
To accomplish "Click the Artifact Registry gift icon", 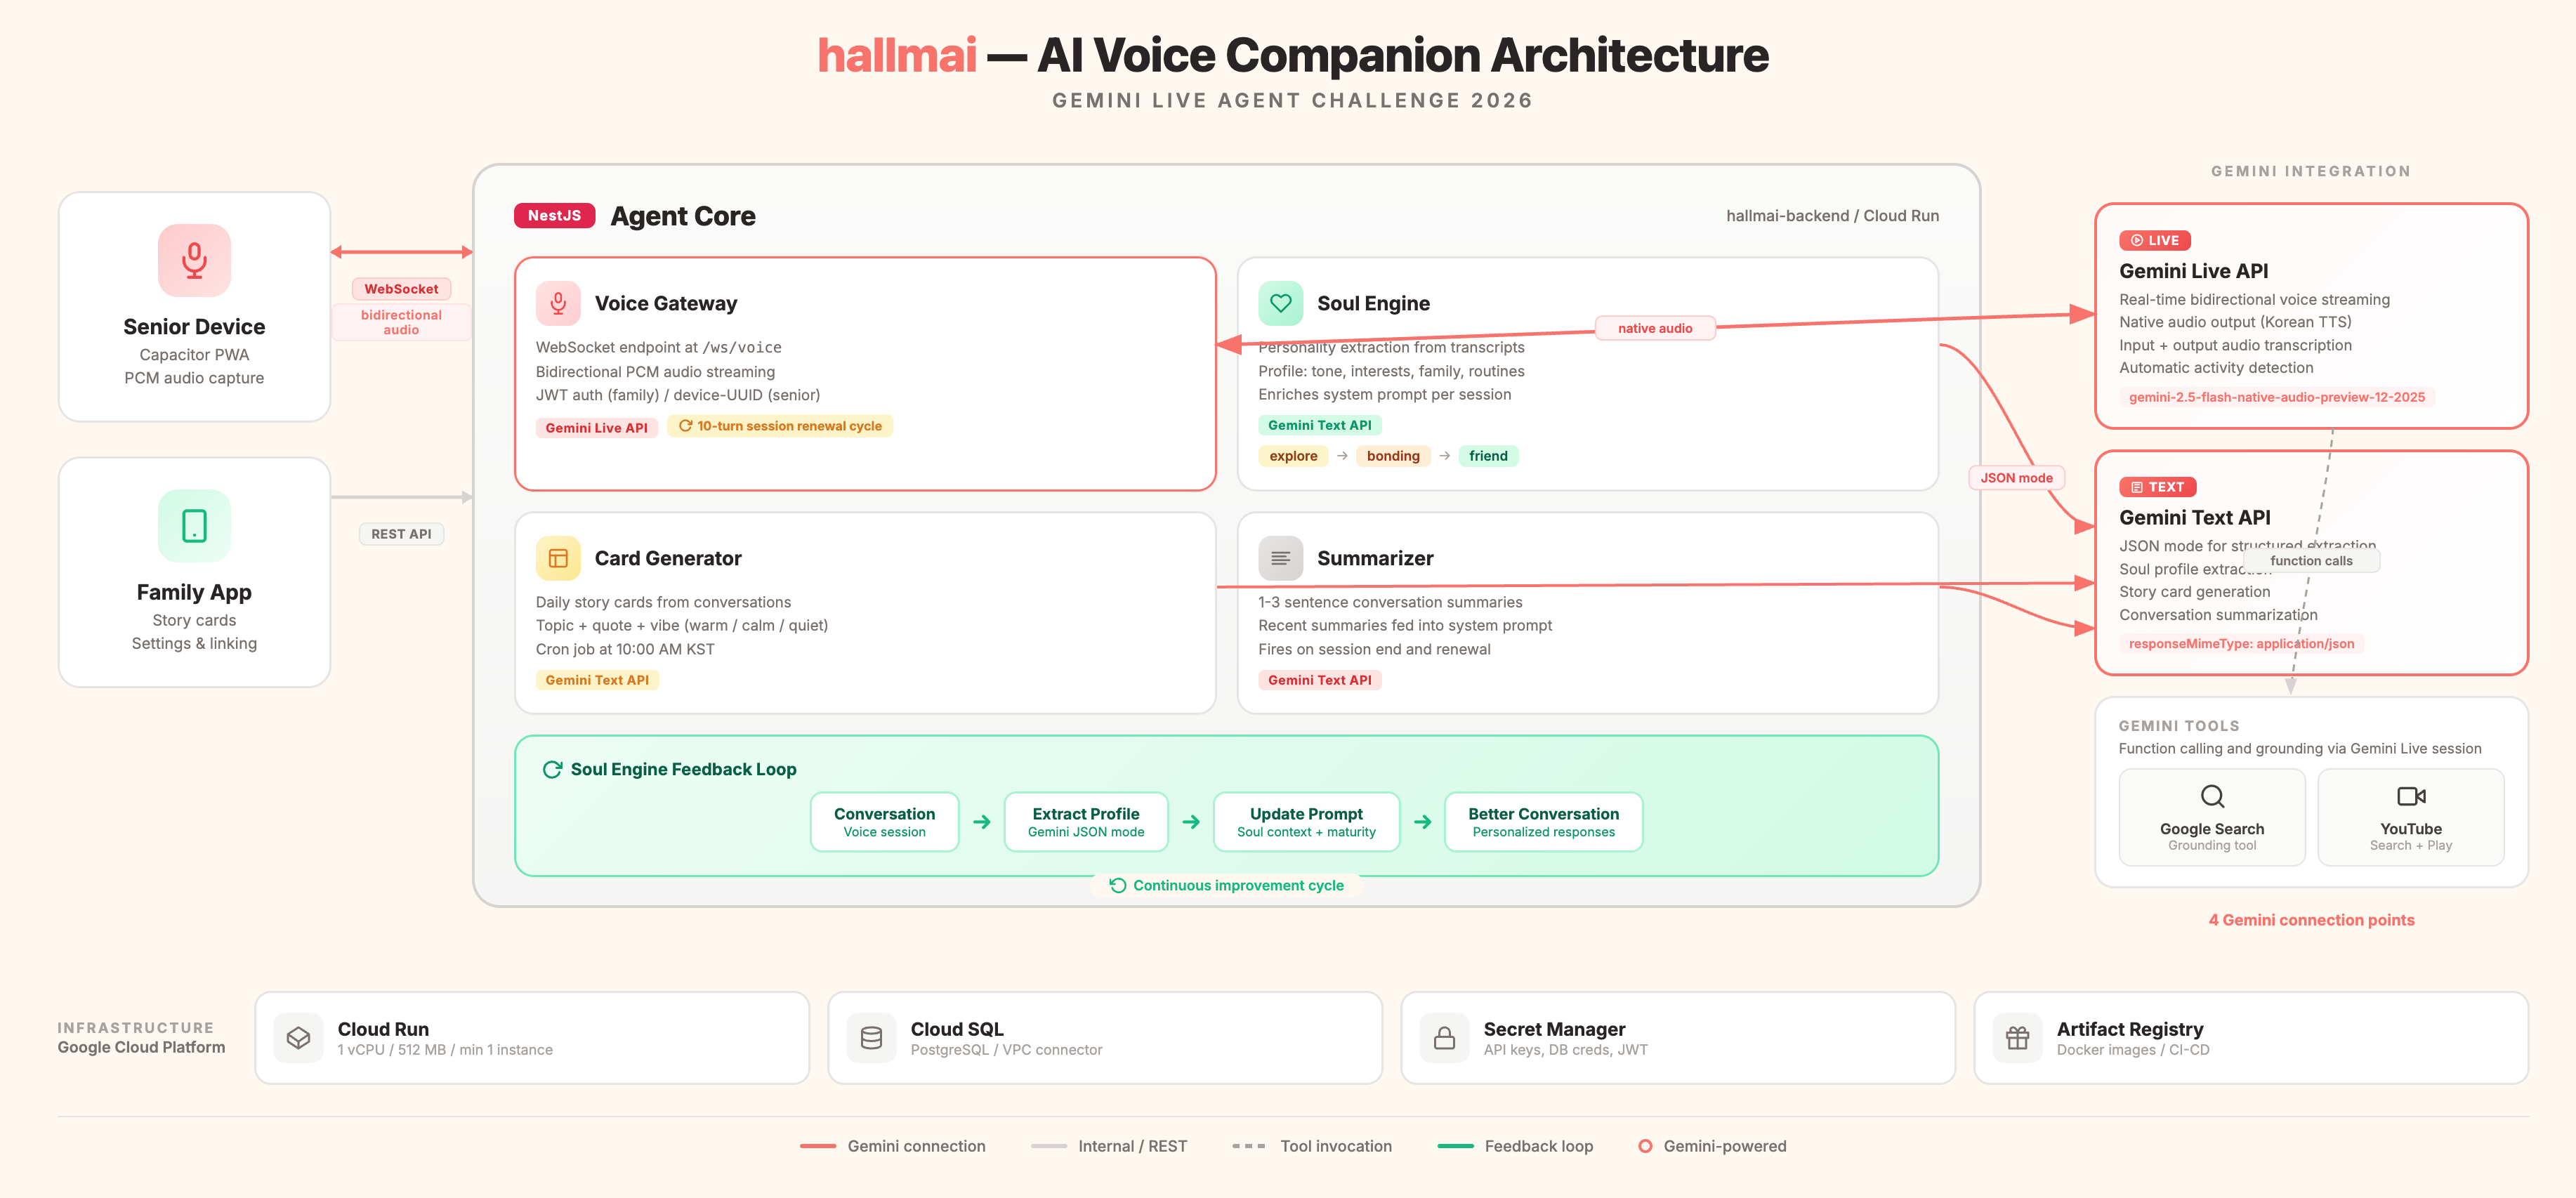I will tap(2017, 1038).
